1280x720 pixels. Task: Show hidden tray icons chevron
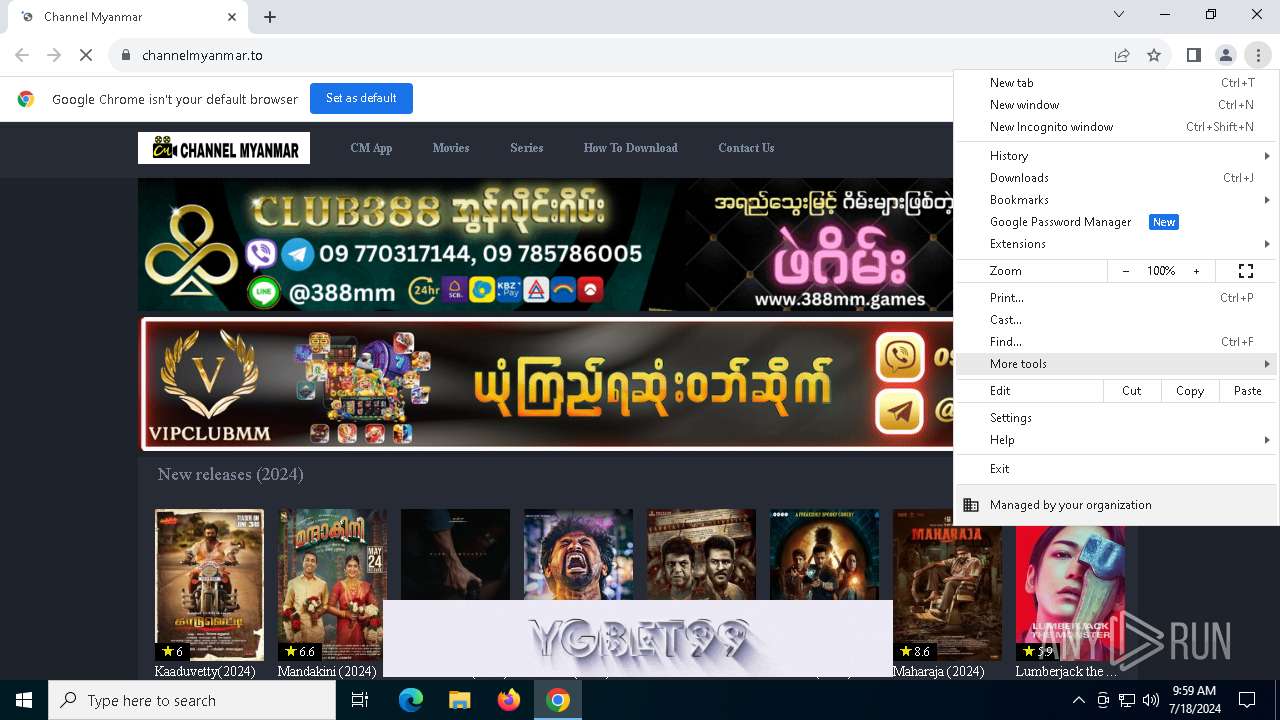1079,700
